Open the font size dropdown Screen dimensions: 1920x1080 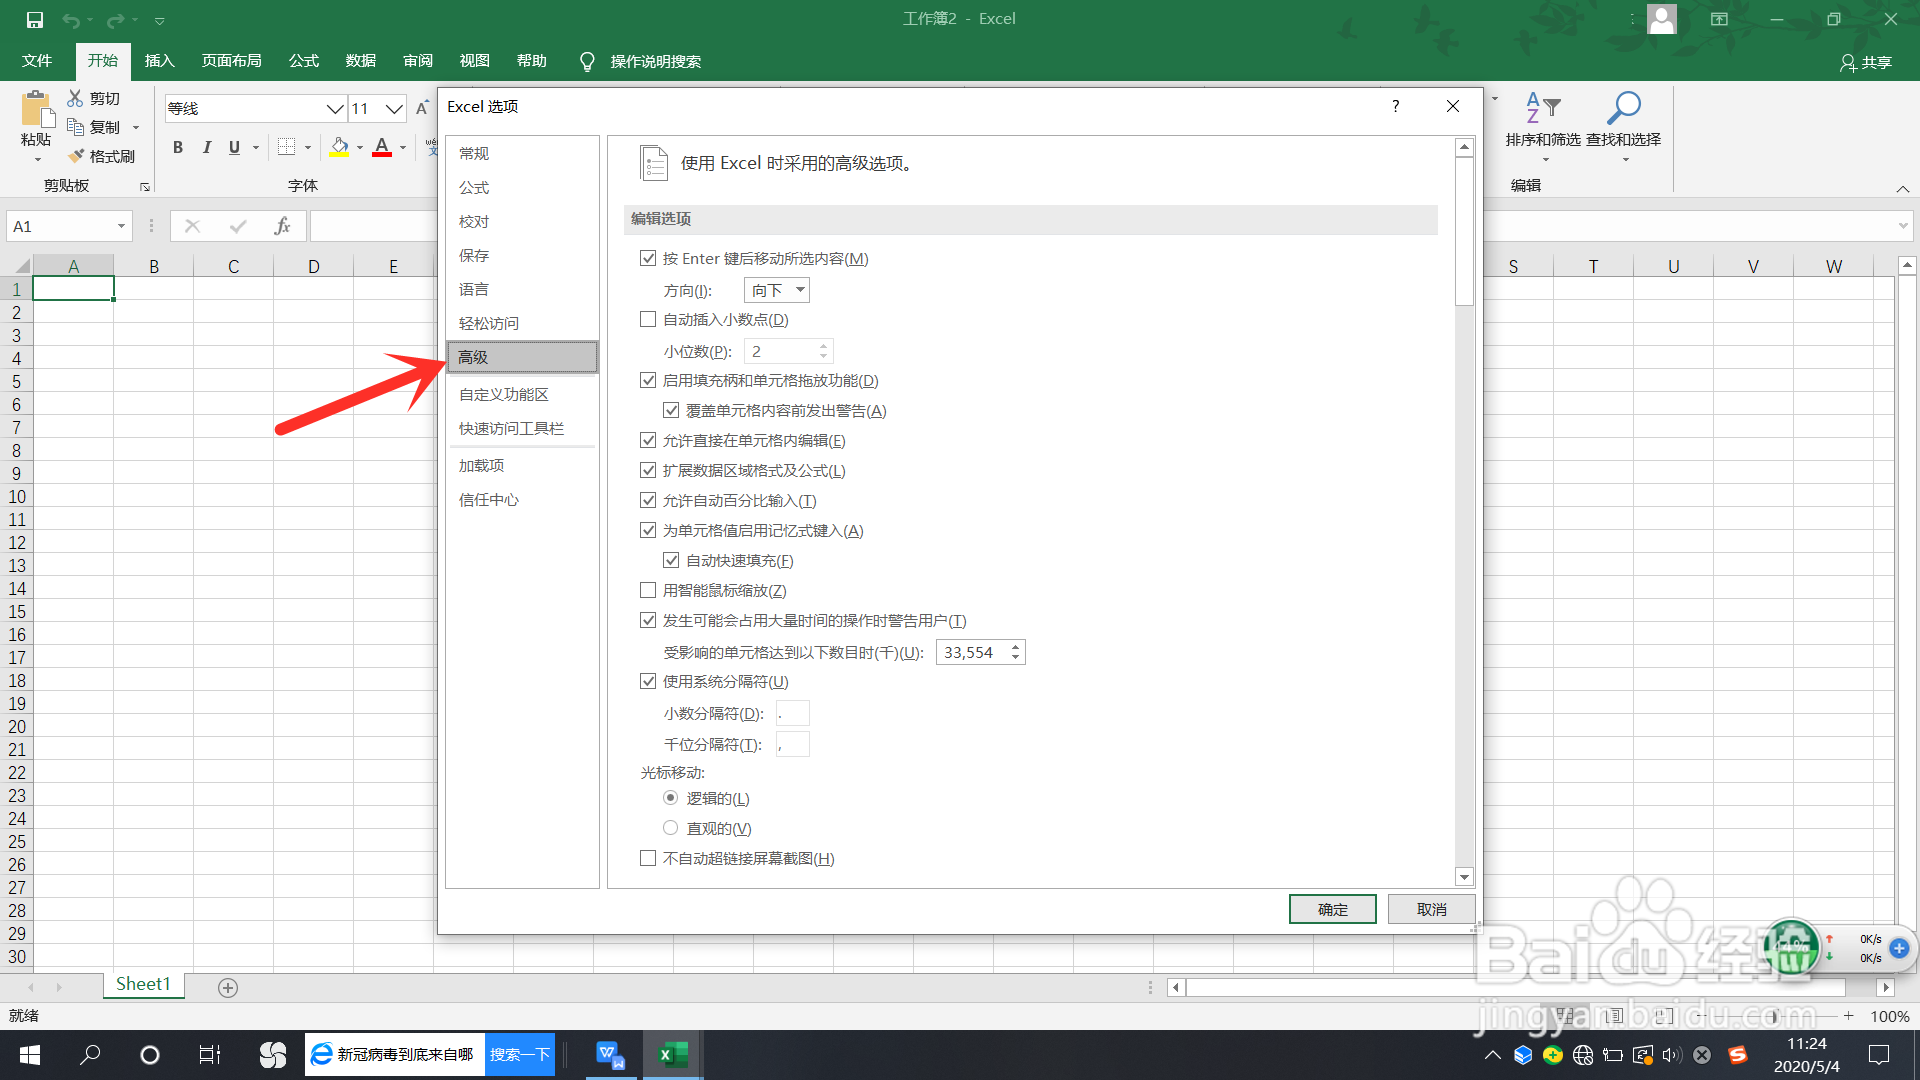(395, 108)
